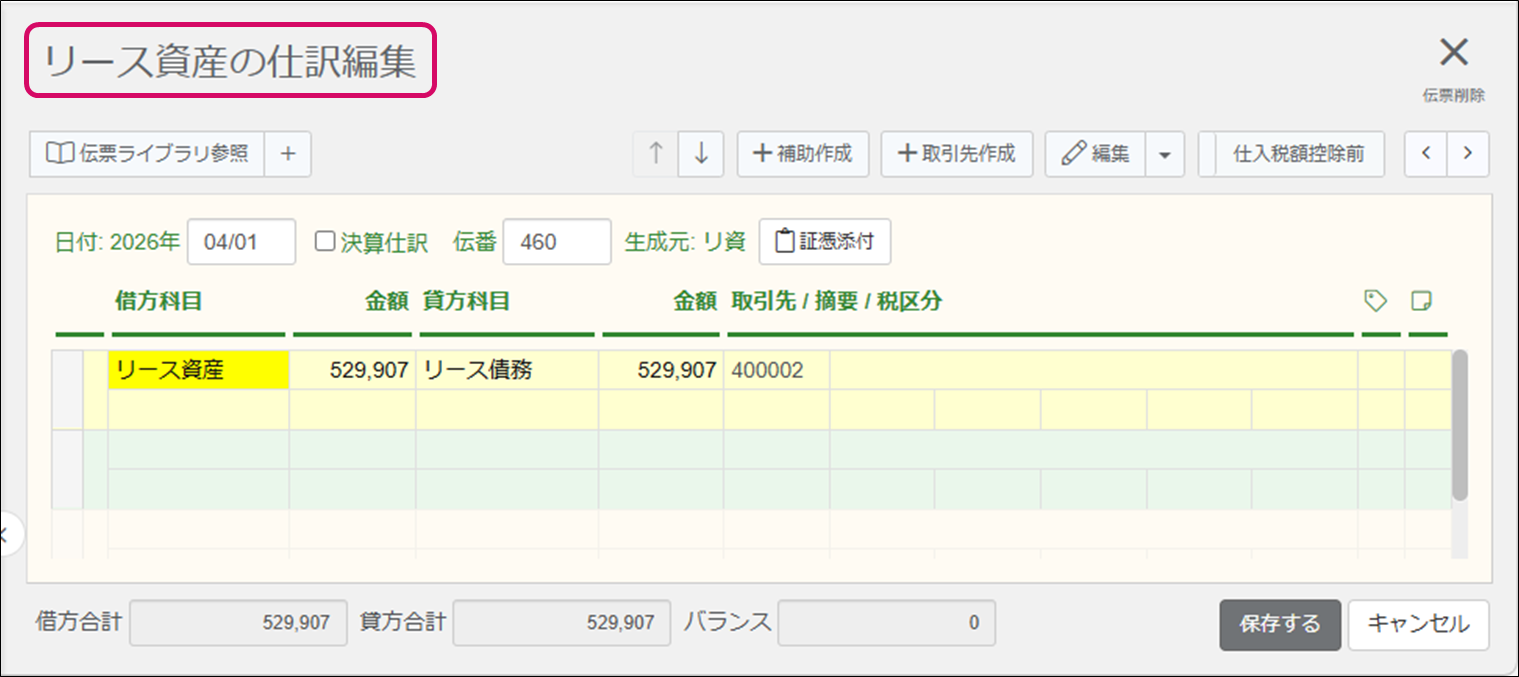Click 取引先作成 to create partner
Image resolution: width=1519 pixels, height=677 pixels.
(x=957, y=154)
